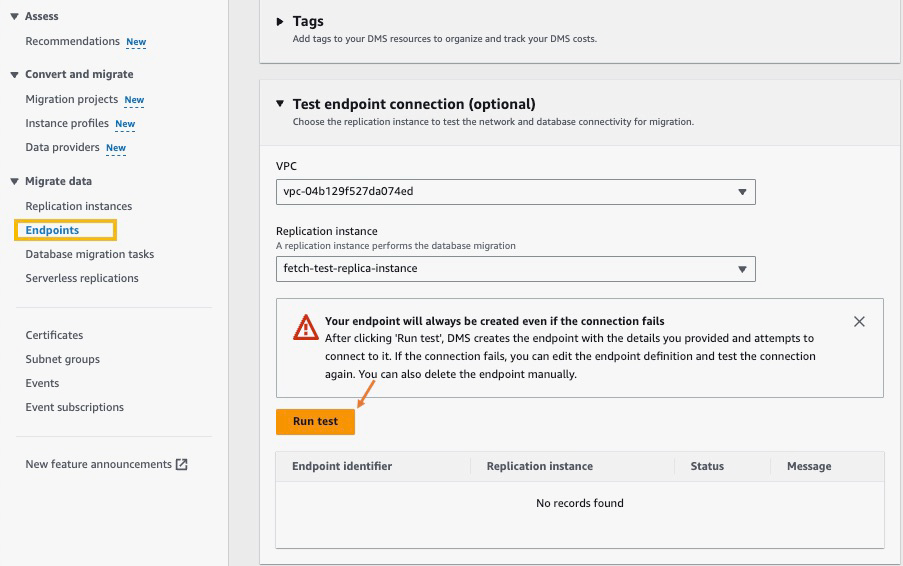Open Serverless replications page
This screenshot has height=566, width=903.
[x=82, y=278]
